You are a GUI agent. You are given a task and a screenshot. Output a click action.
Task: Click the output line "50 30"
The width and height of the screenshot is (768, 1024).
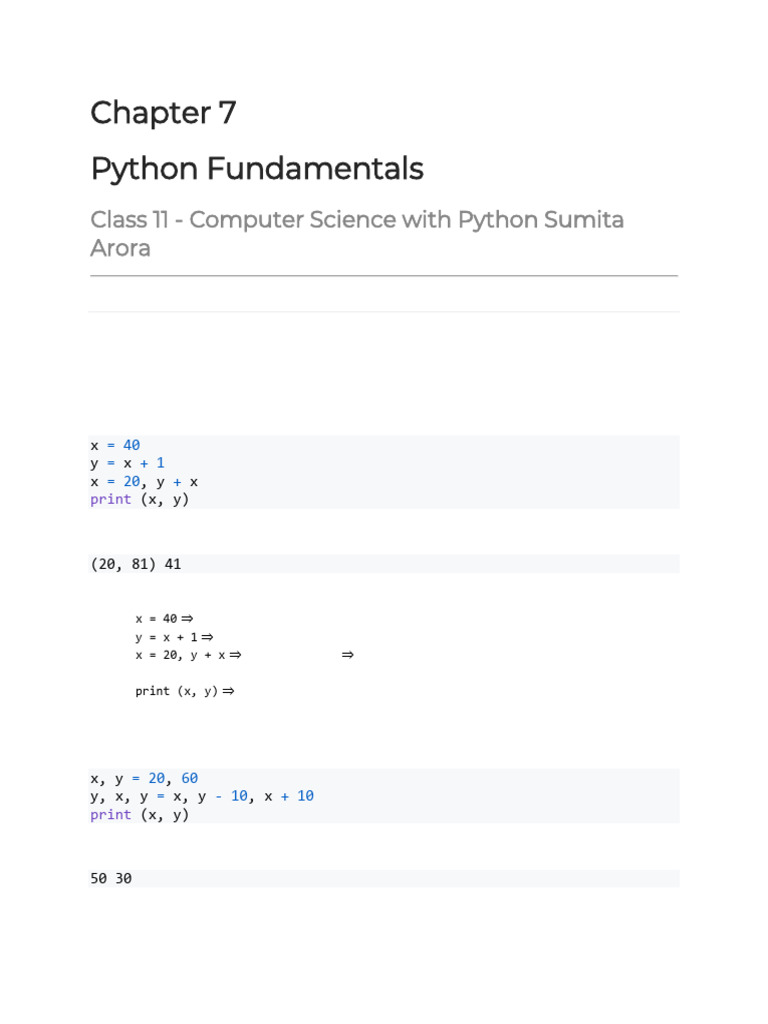(110, 879)
